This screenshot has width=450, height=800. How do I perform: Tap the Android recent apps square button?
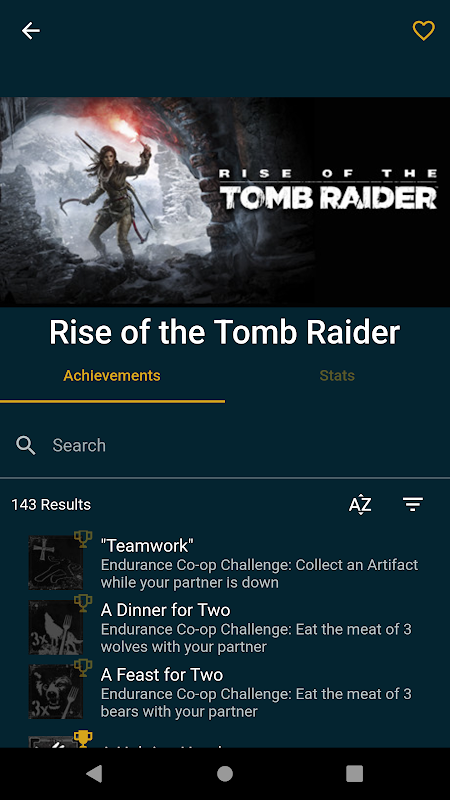354,773
